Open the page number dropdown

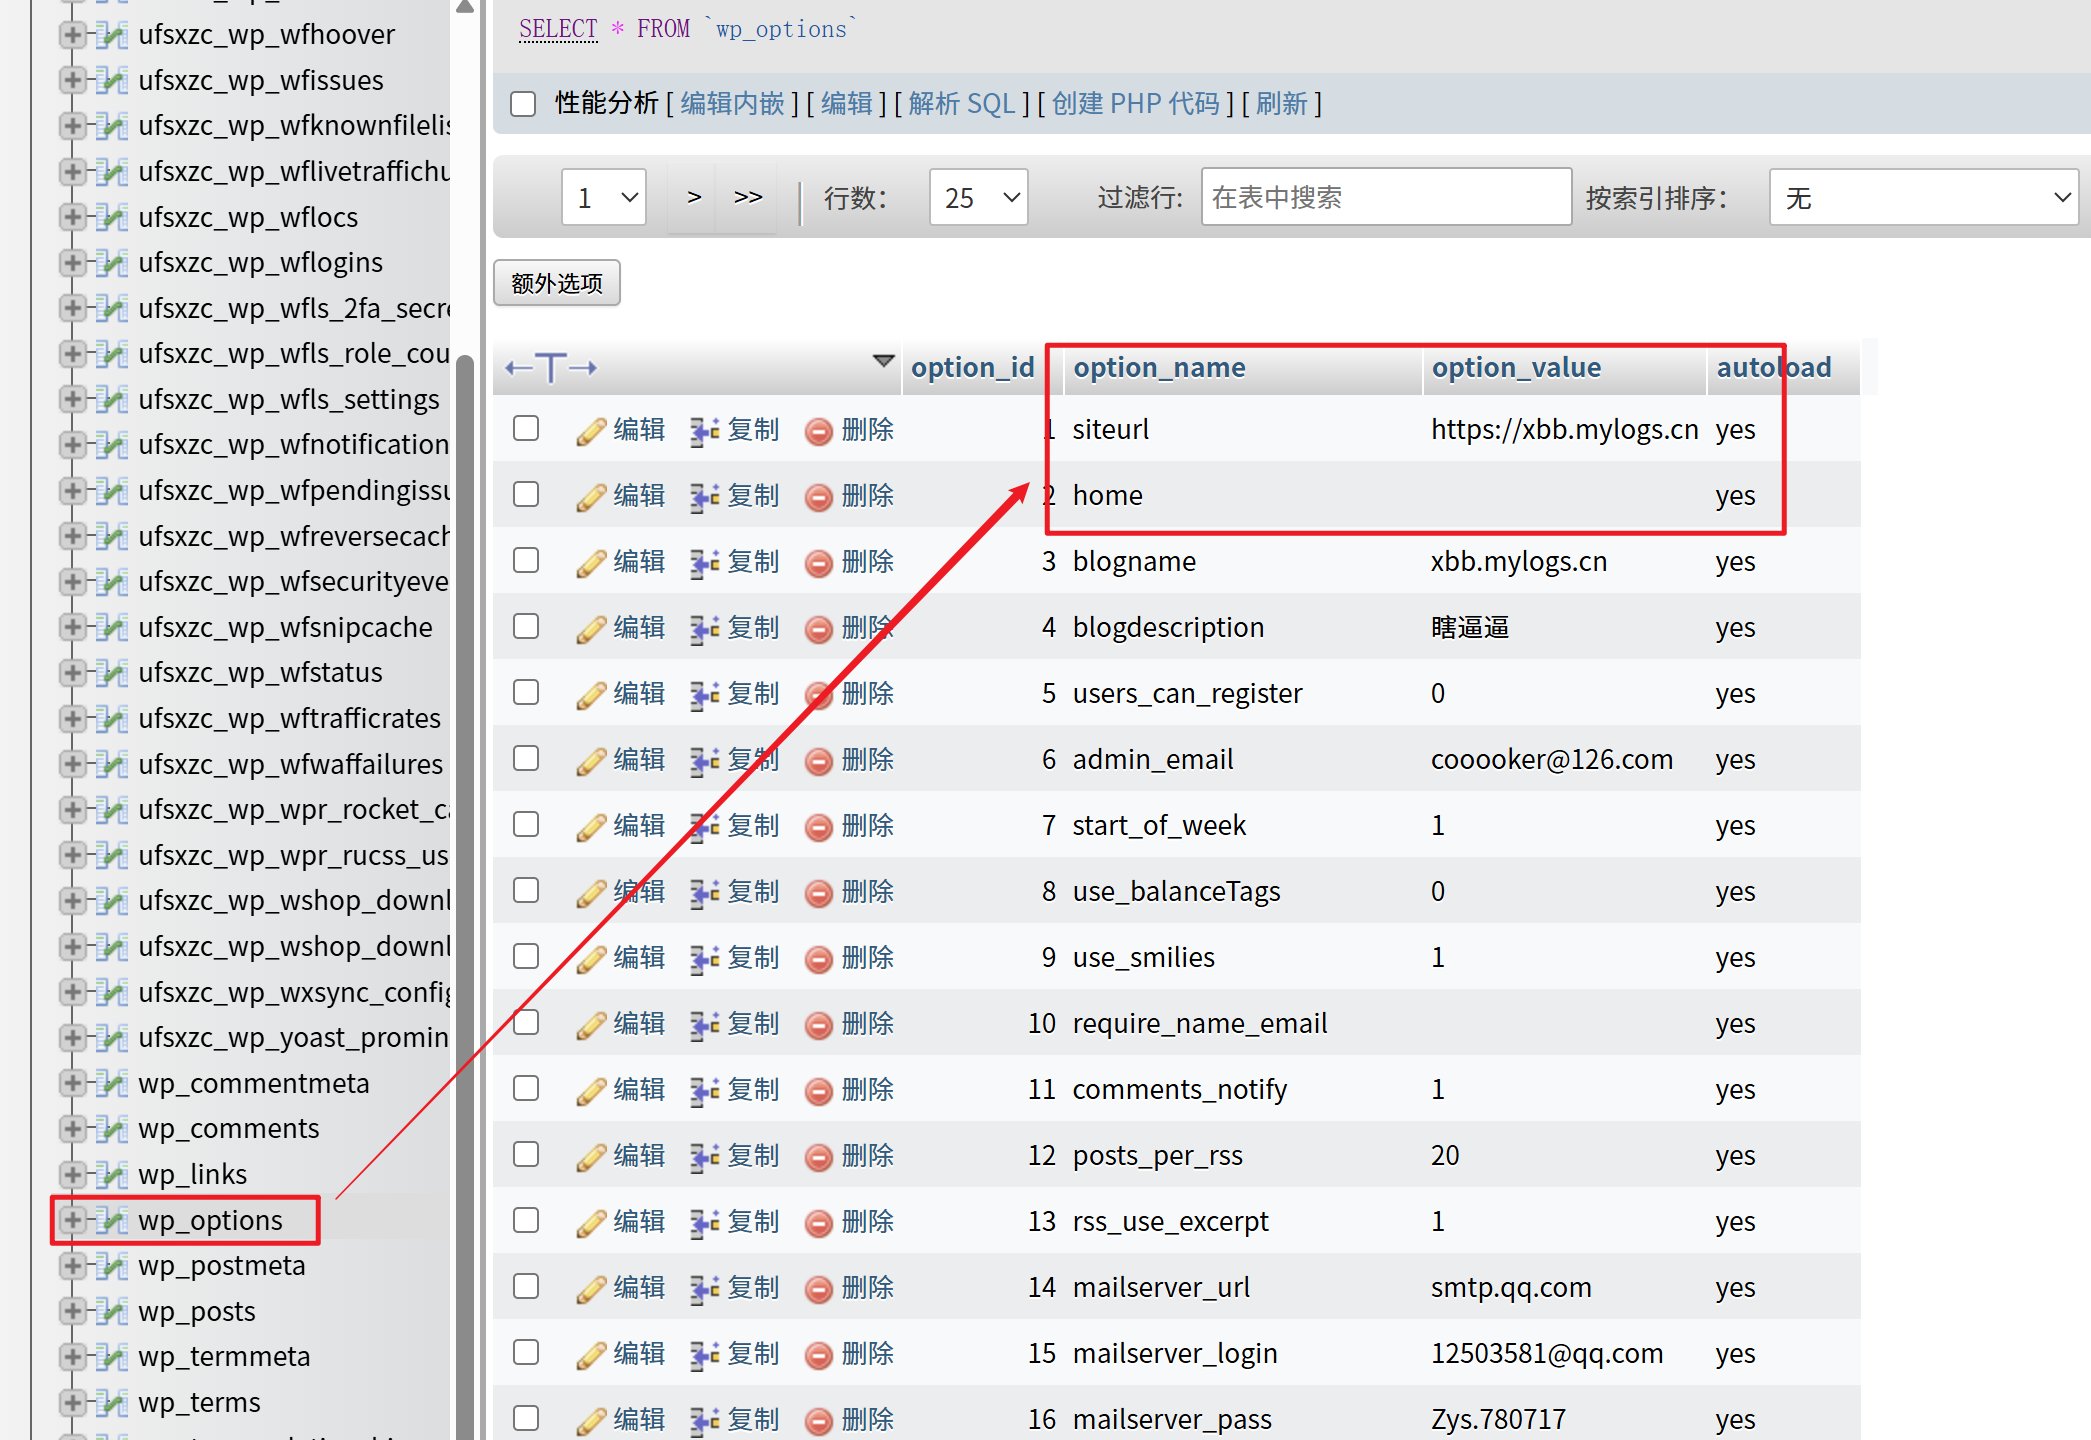[604, 197]
